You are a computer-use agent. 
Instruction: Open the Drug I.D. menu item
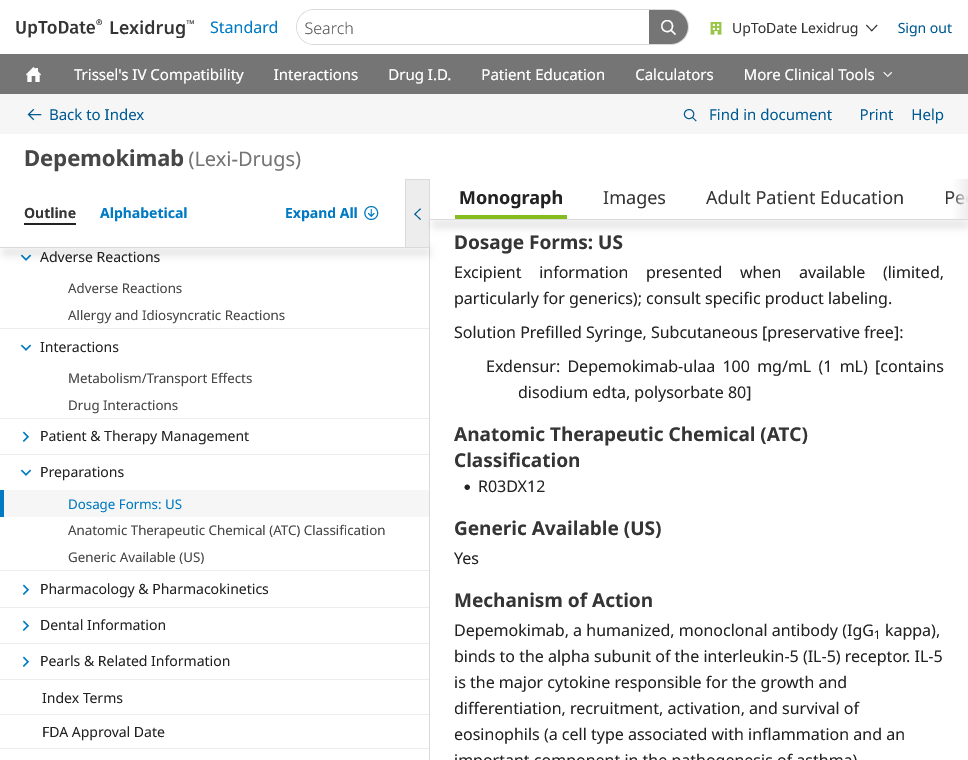click(419, 74)
